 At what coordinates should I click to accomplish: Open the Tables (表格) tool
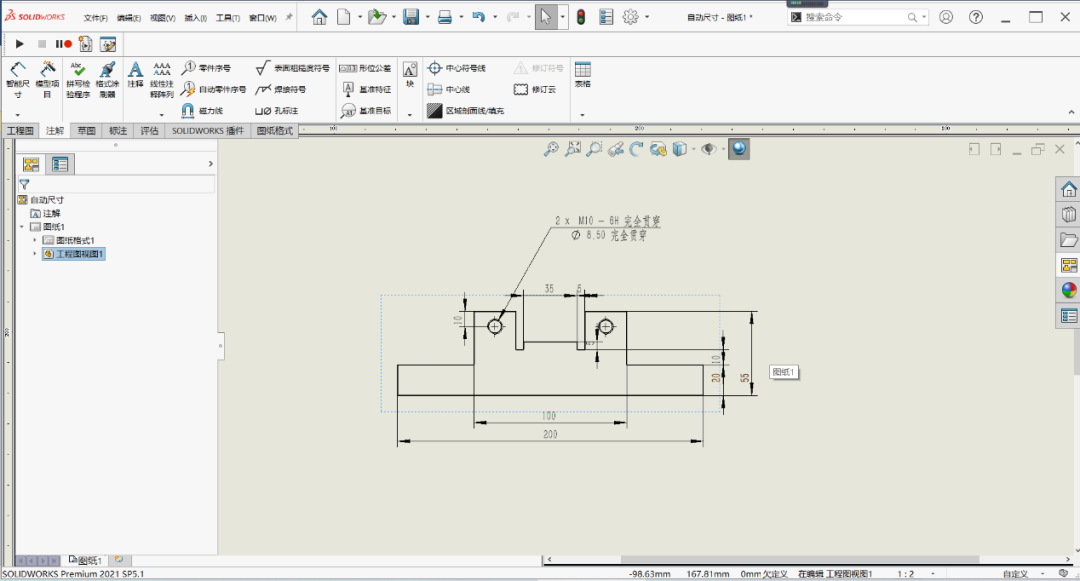(583, 74)
